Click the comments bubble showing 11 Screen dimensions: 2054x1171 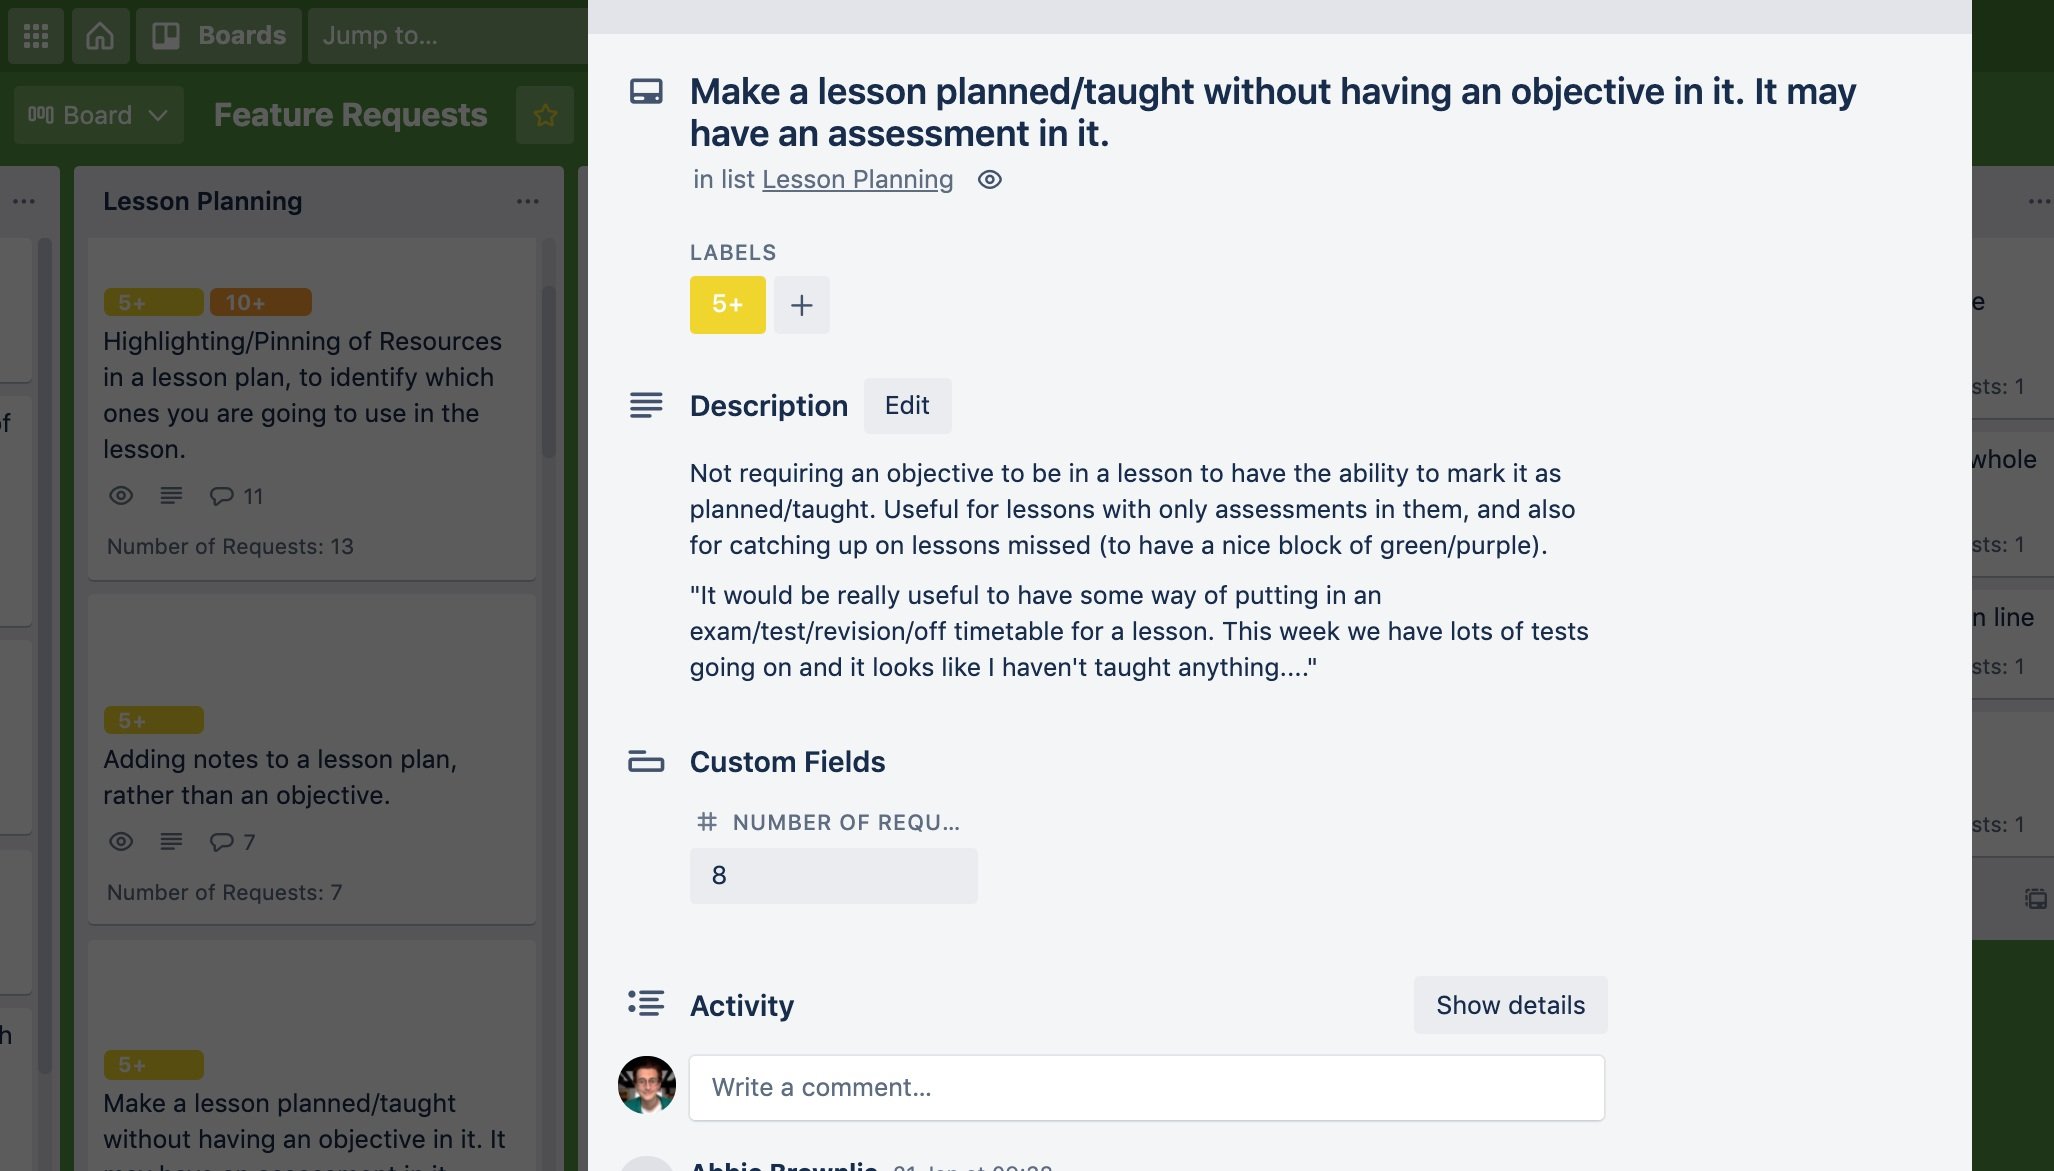pyautogui.click(x=236, y=496)
